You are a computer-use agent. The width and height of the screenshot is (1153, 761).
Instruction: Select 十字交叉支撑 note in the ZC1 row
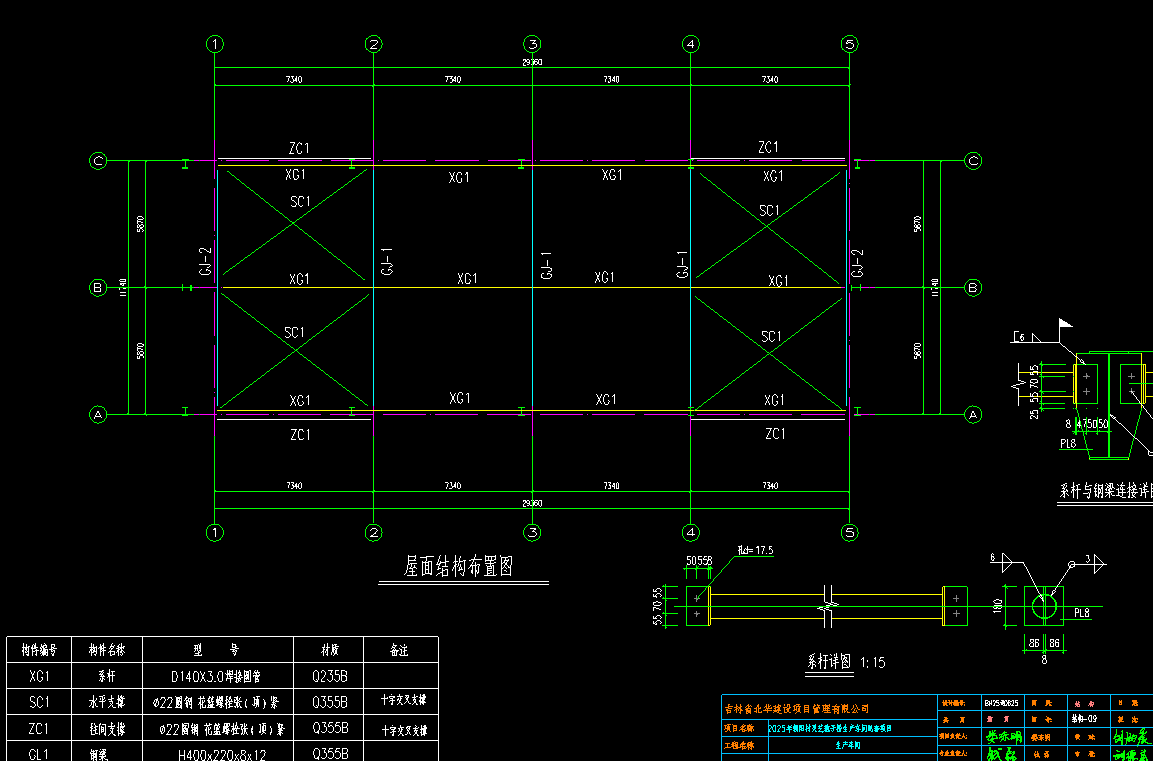coord(404,731)
